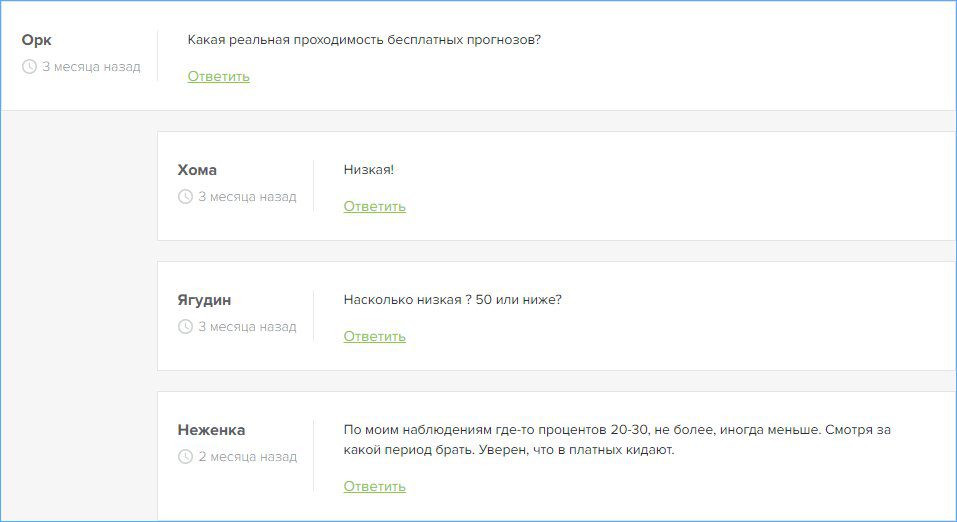Image resolution: width=957 pixels, height=522 pixels.
Task: Click the clock icon under Хома
Action: (x=185, y=197)
